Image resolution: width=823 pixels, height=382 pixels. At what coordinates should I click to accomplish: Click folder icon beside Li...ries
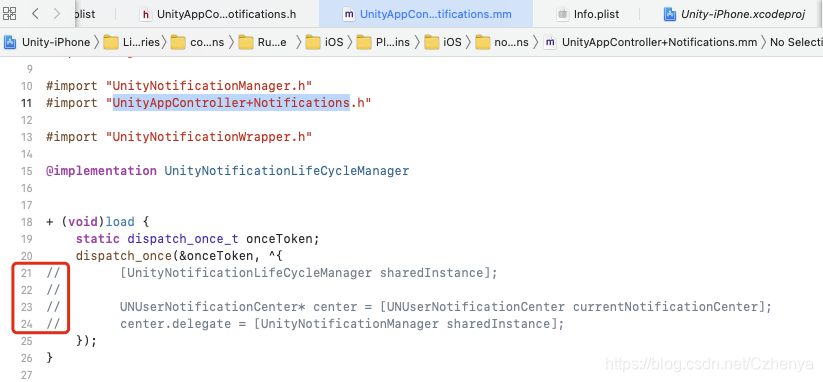coord(111,42)
